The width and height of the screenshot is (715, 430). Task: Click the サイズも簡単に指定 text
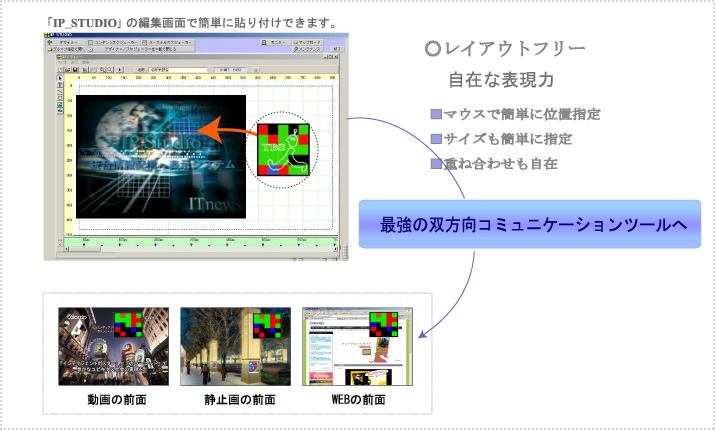coord(508,139)
